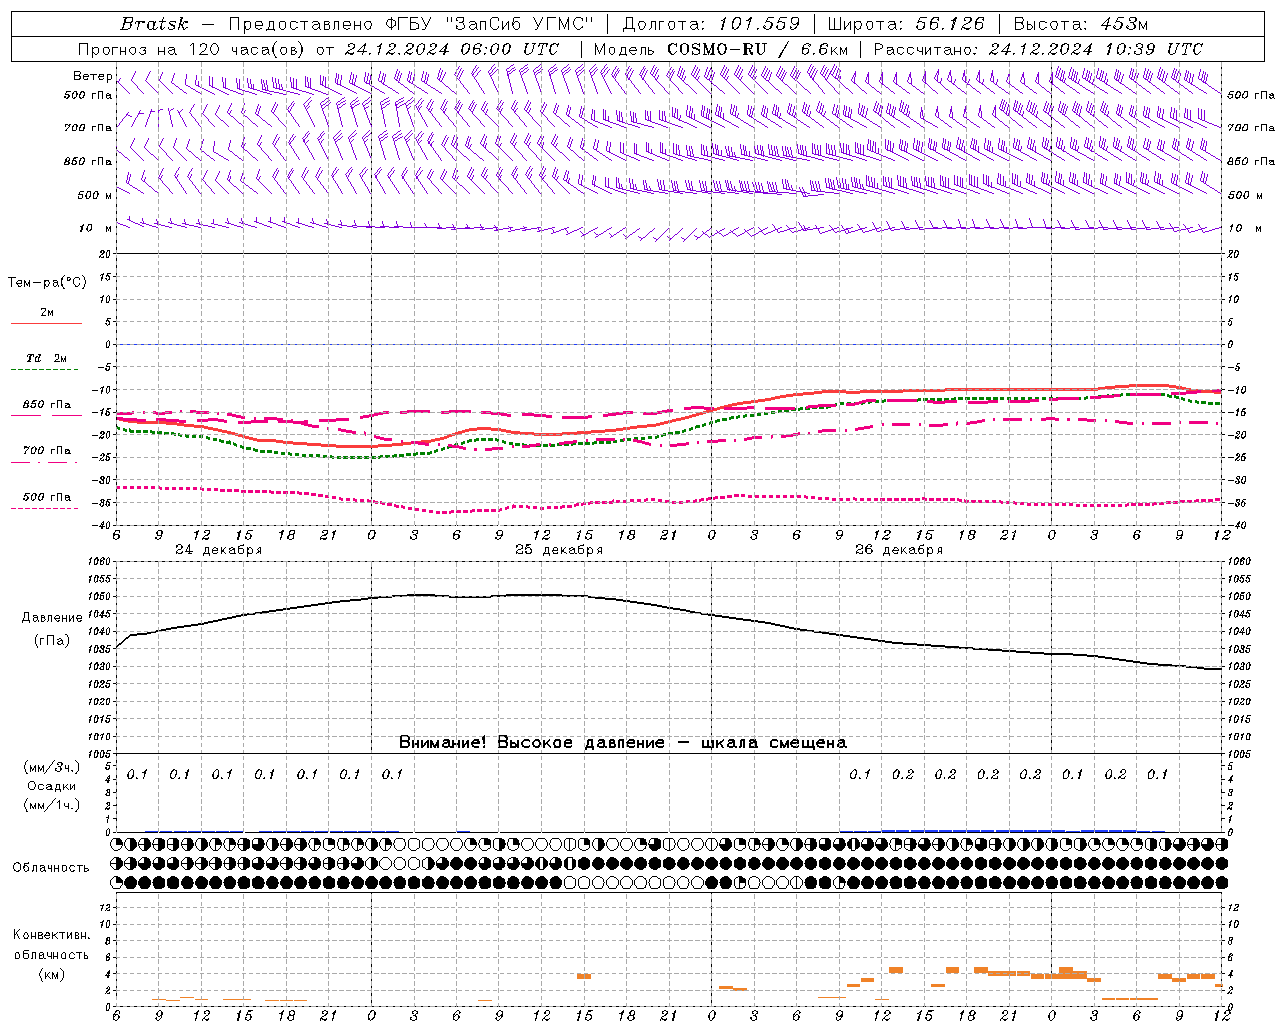Click the Облачность cloudiness label
The image size is (1280, 1024).
click(51, 867)
